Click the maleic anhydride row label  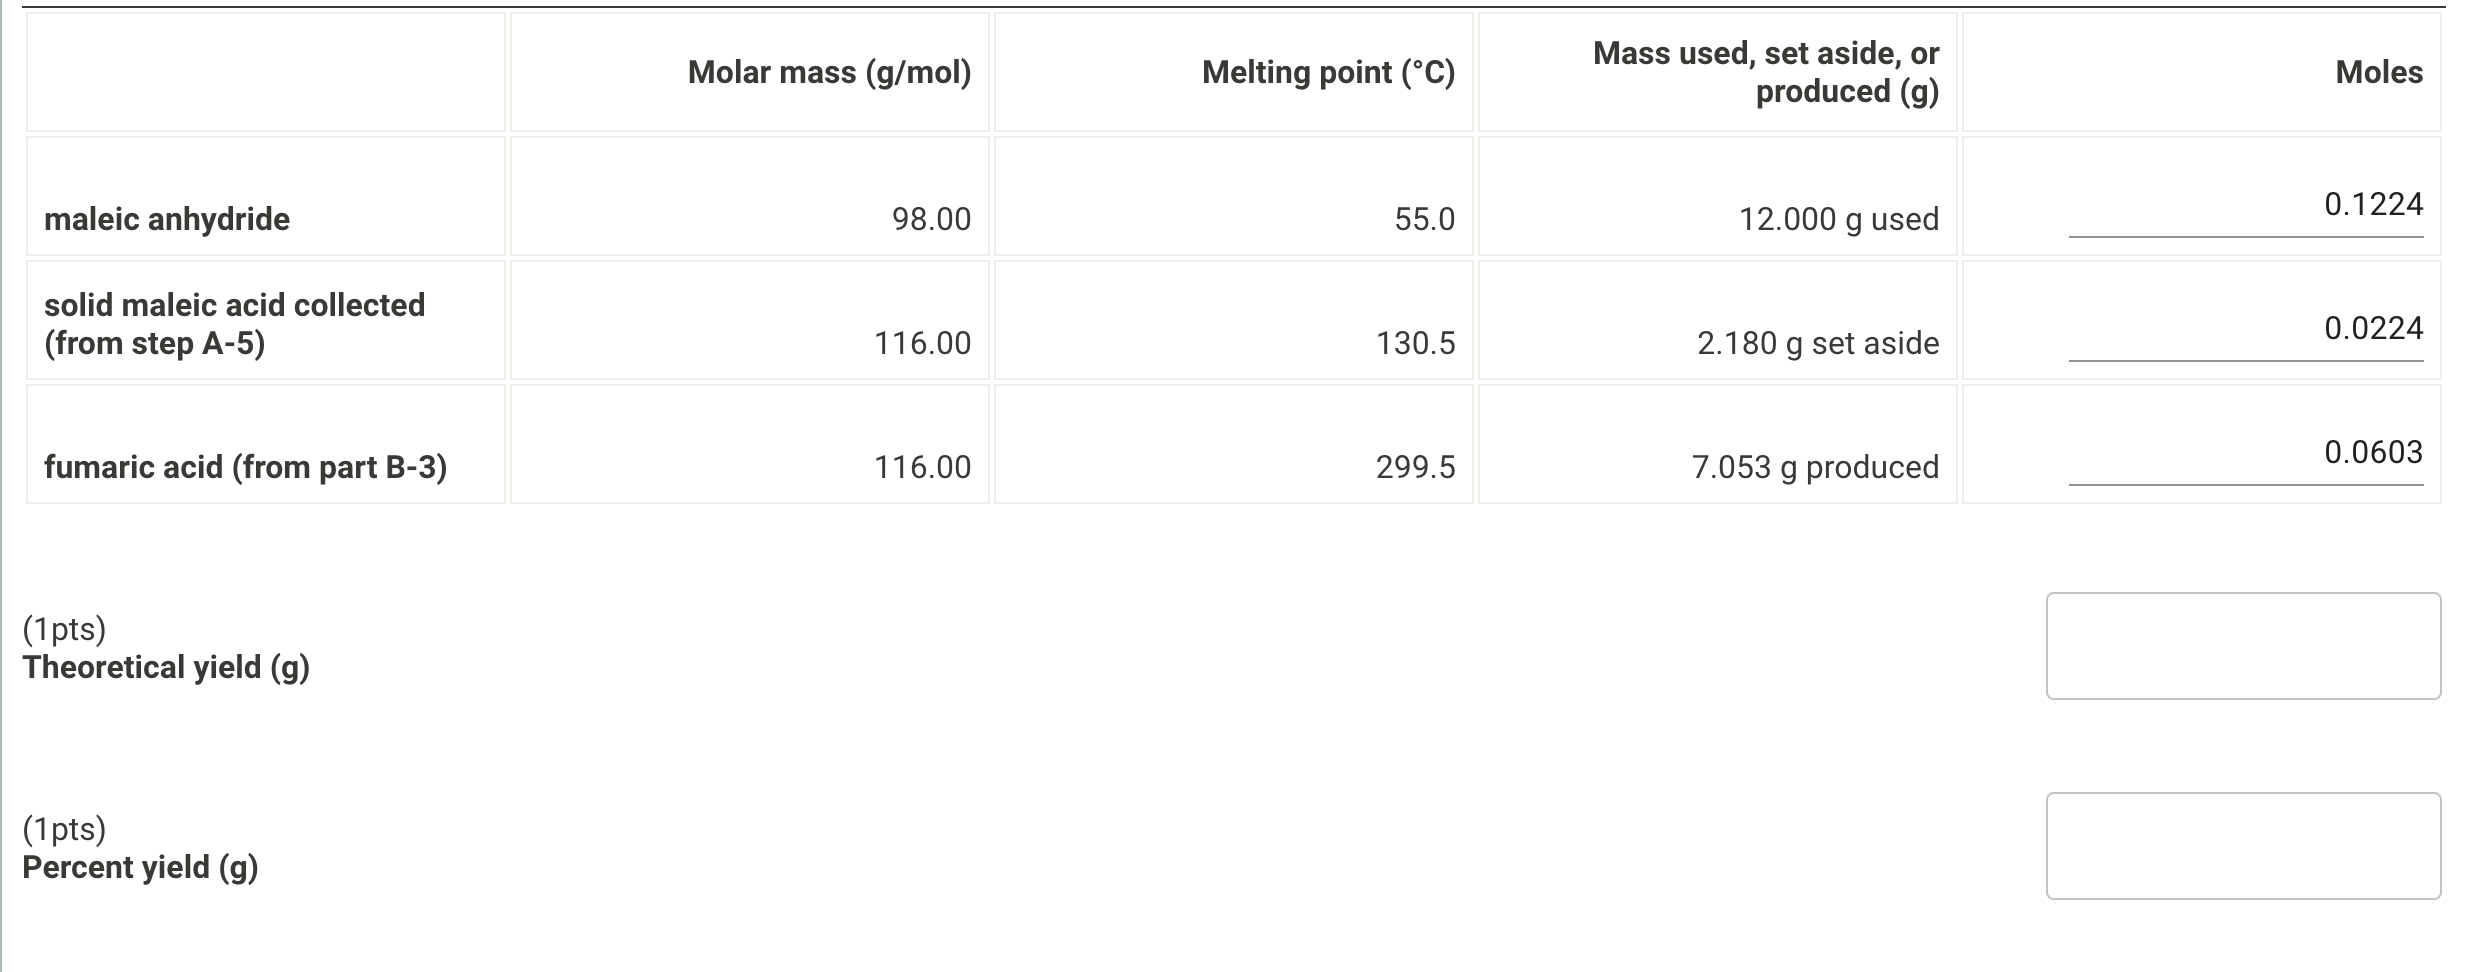(x=167, y=219)
